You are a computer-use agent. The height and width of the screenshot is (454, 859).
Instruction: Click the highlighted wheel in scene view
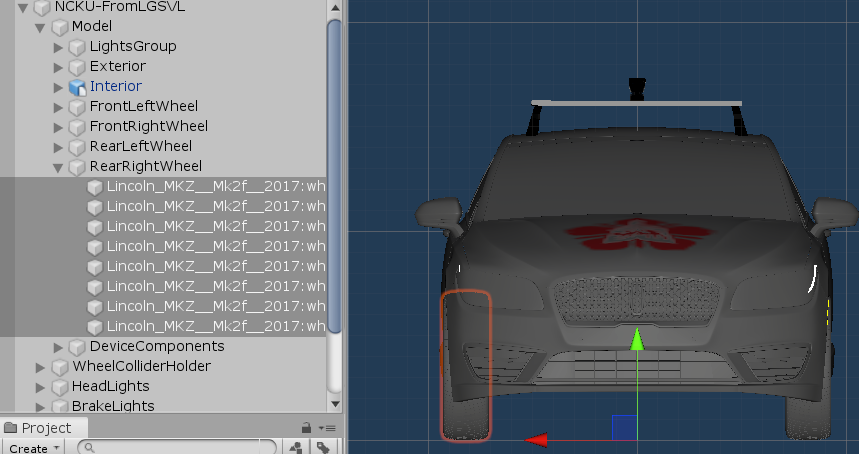click(466, 365)
